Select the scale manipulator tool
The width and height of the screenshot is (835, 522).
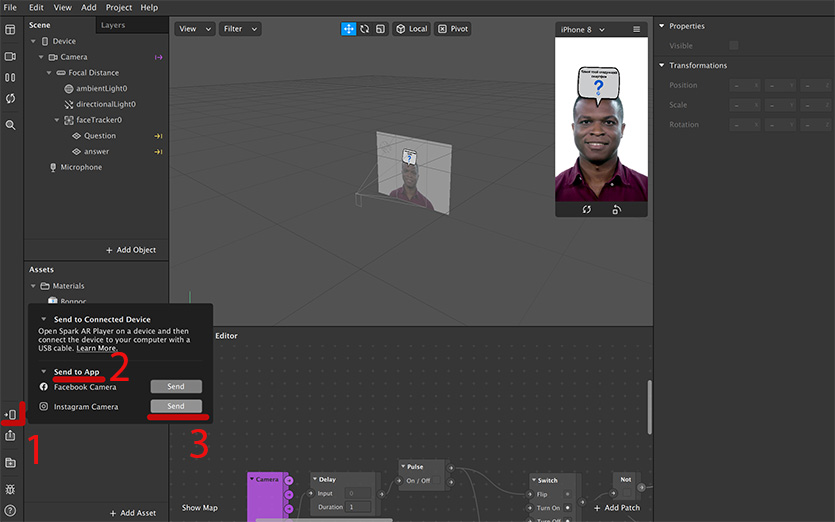pyautogui.click(x=380, y=29)
